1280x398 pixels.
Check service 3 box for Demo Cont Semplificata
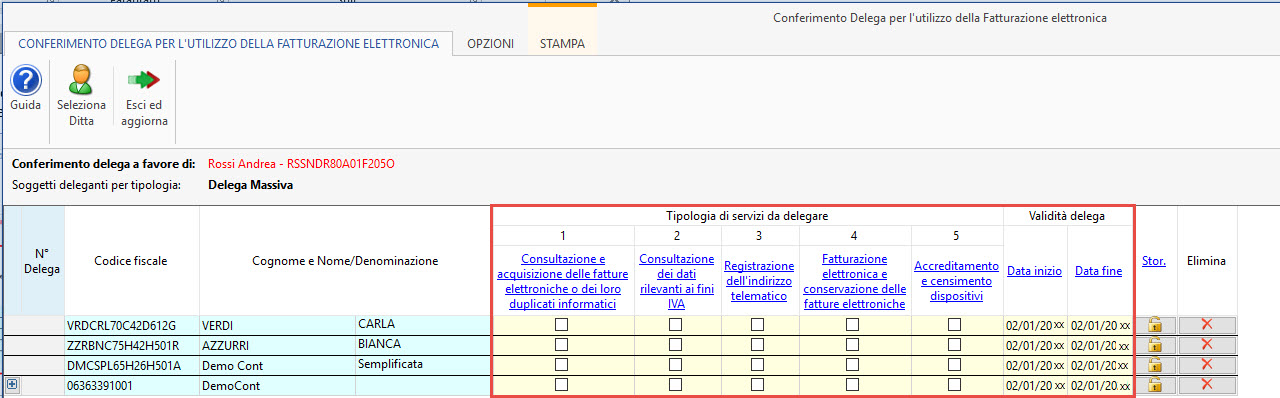(x=758, y=365)
